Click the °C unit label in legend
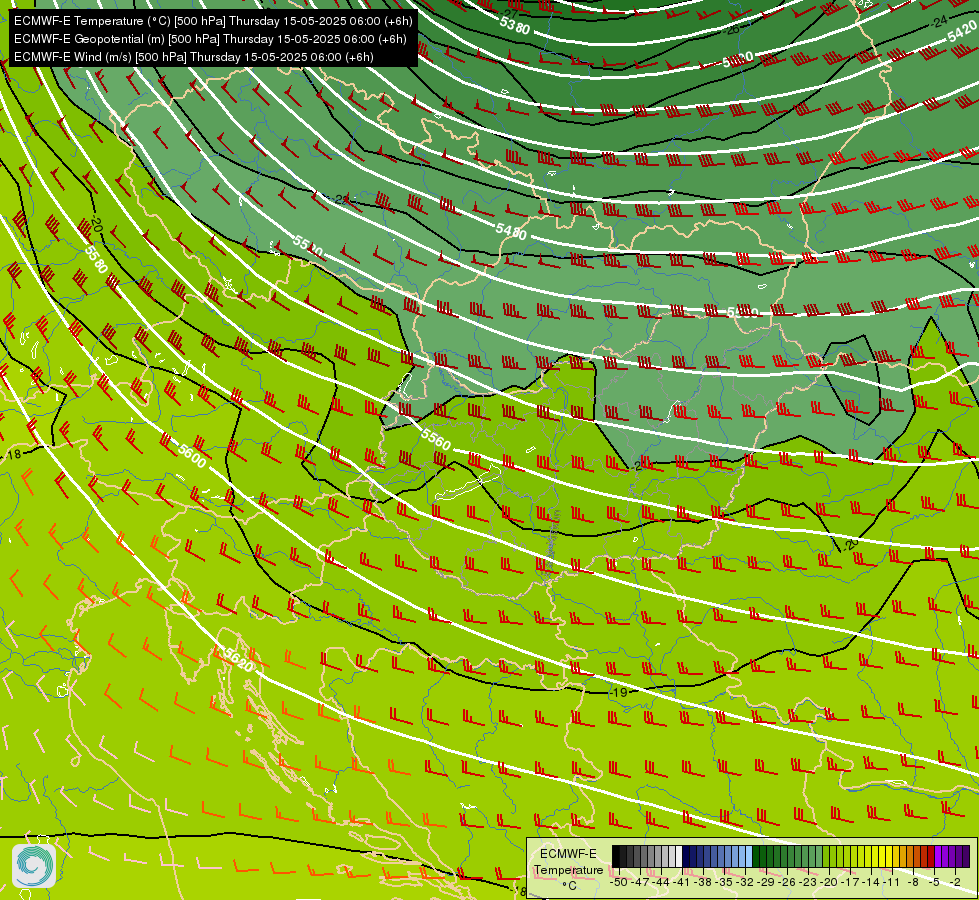The width and height of the screenshot is (979, 900). click(570, 886)
